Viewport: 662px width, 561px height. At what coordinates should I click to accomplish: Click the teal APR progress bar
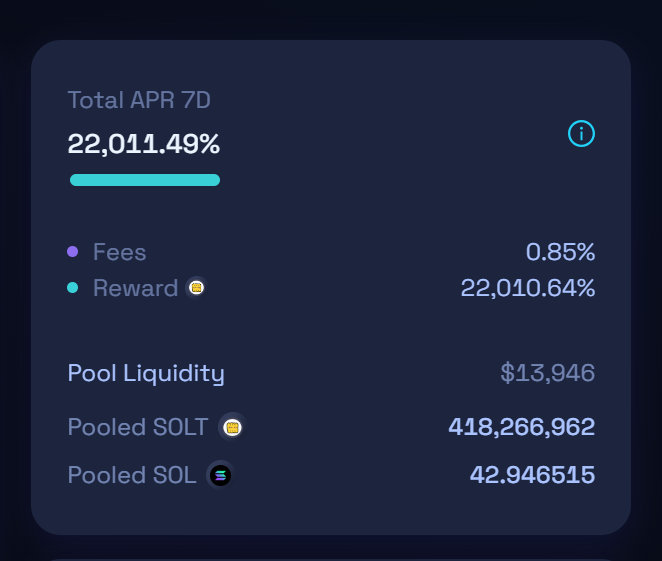tap(145, 180)
